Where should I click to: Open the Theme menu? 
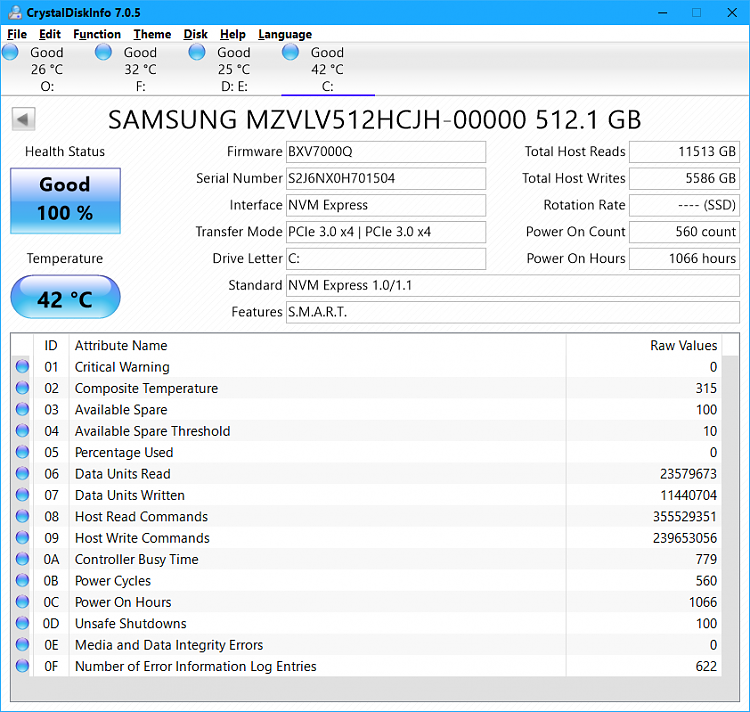pyautogui.click(x=152, y=34)
